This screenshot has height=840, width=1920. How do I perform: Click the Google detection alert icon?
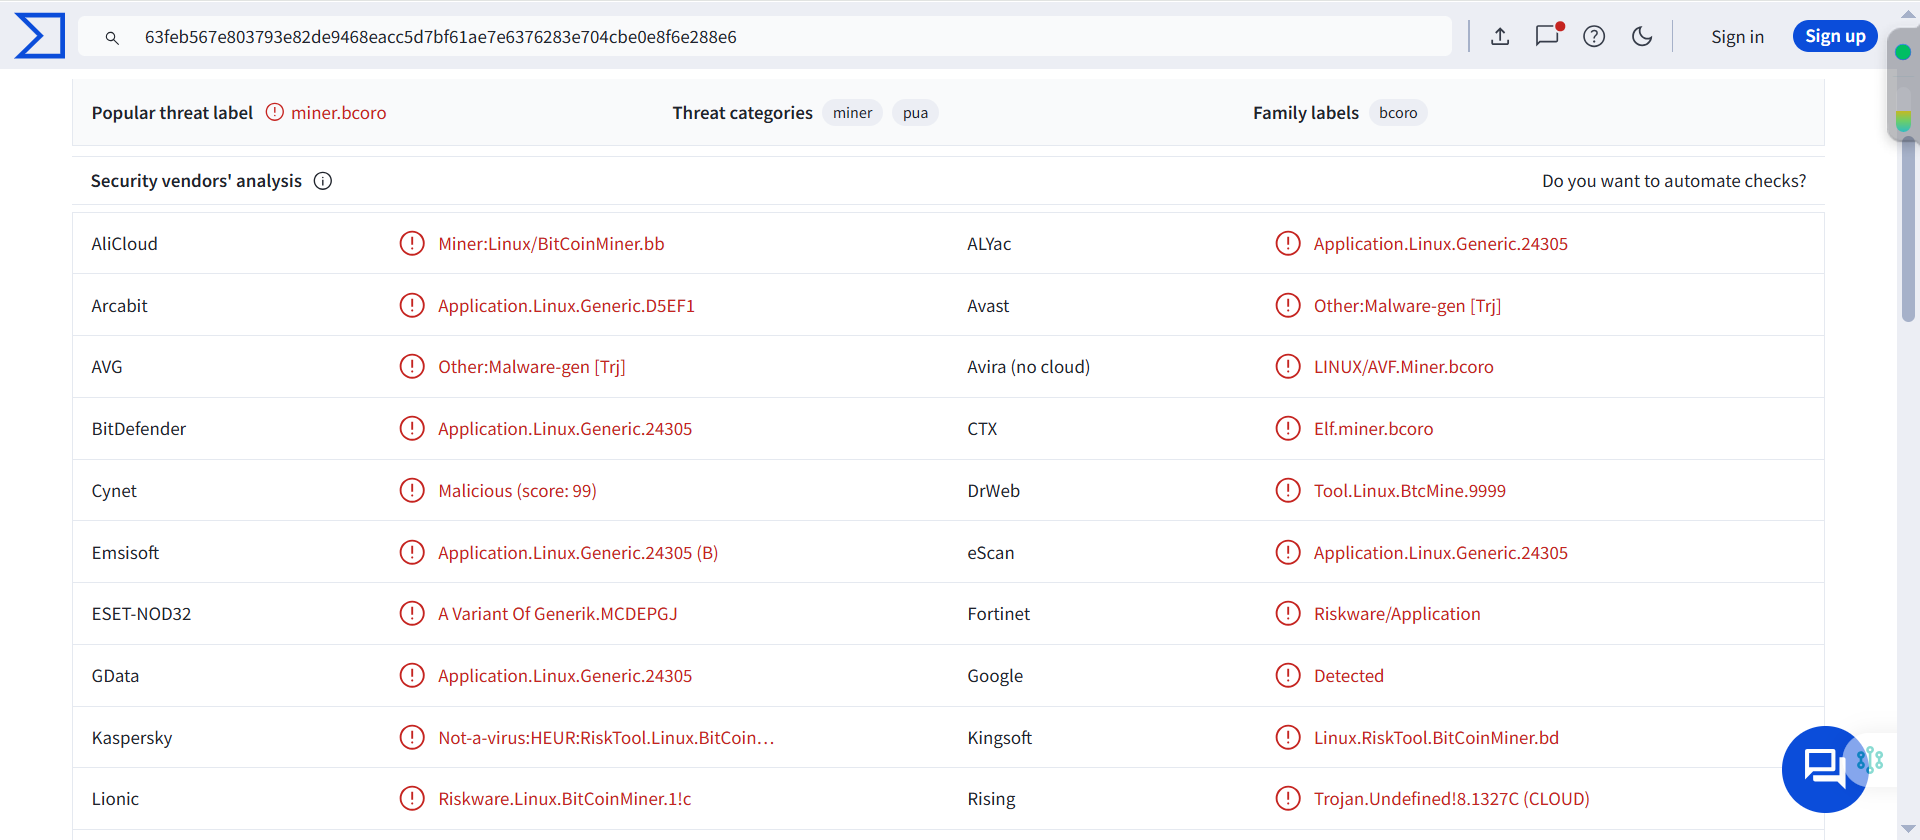coord(1288,675)
